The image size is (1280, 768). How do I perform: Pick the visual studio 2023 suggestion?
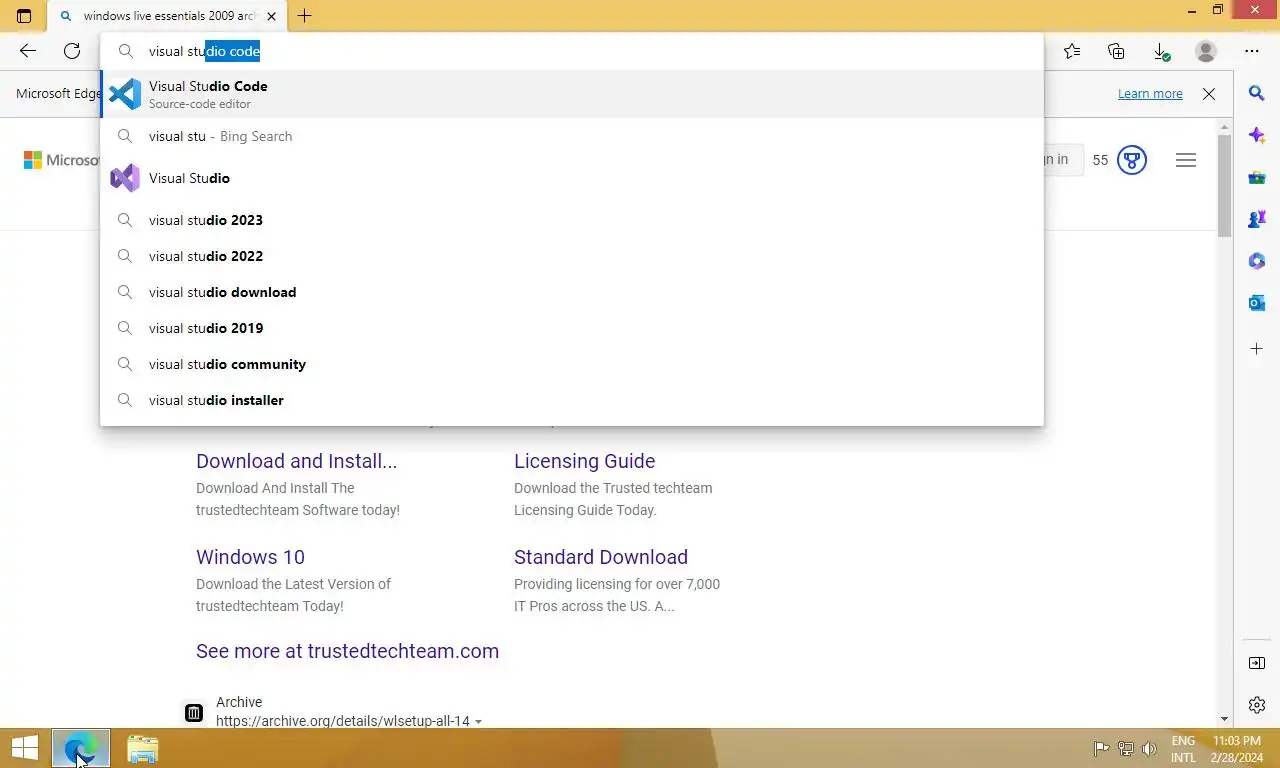[572, 220]
